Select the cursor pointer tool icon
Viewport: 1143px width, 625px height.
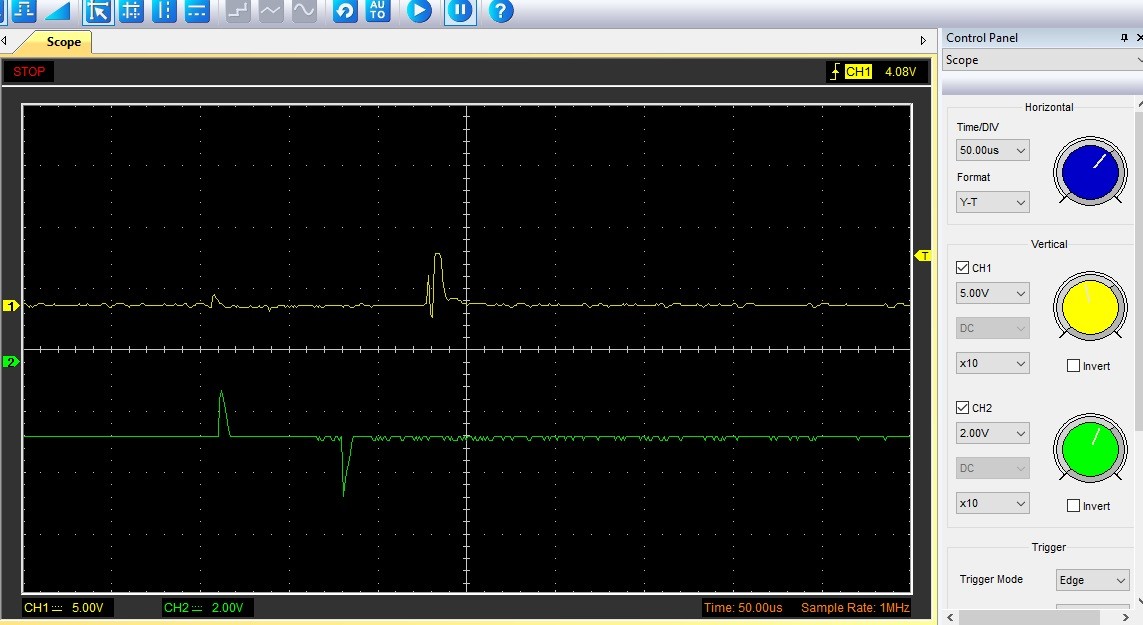tap(97, 11)
